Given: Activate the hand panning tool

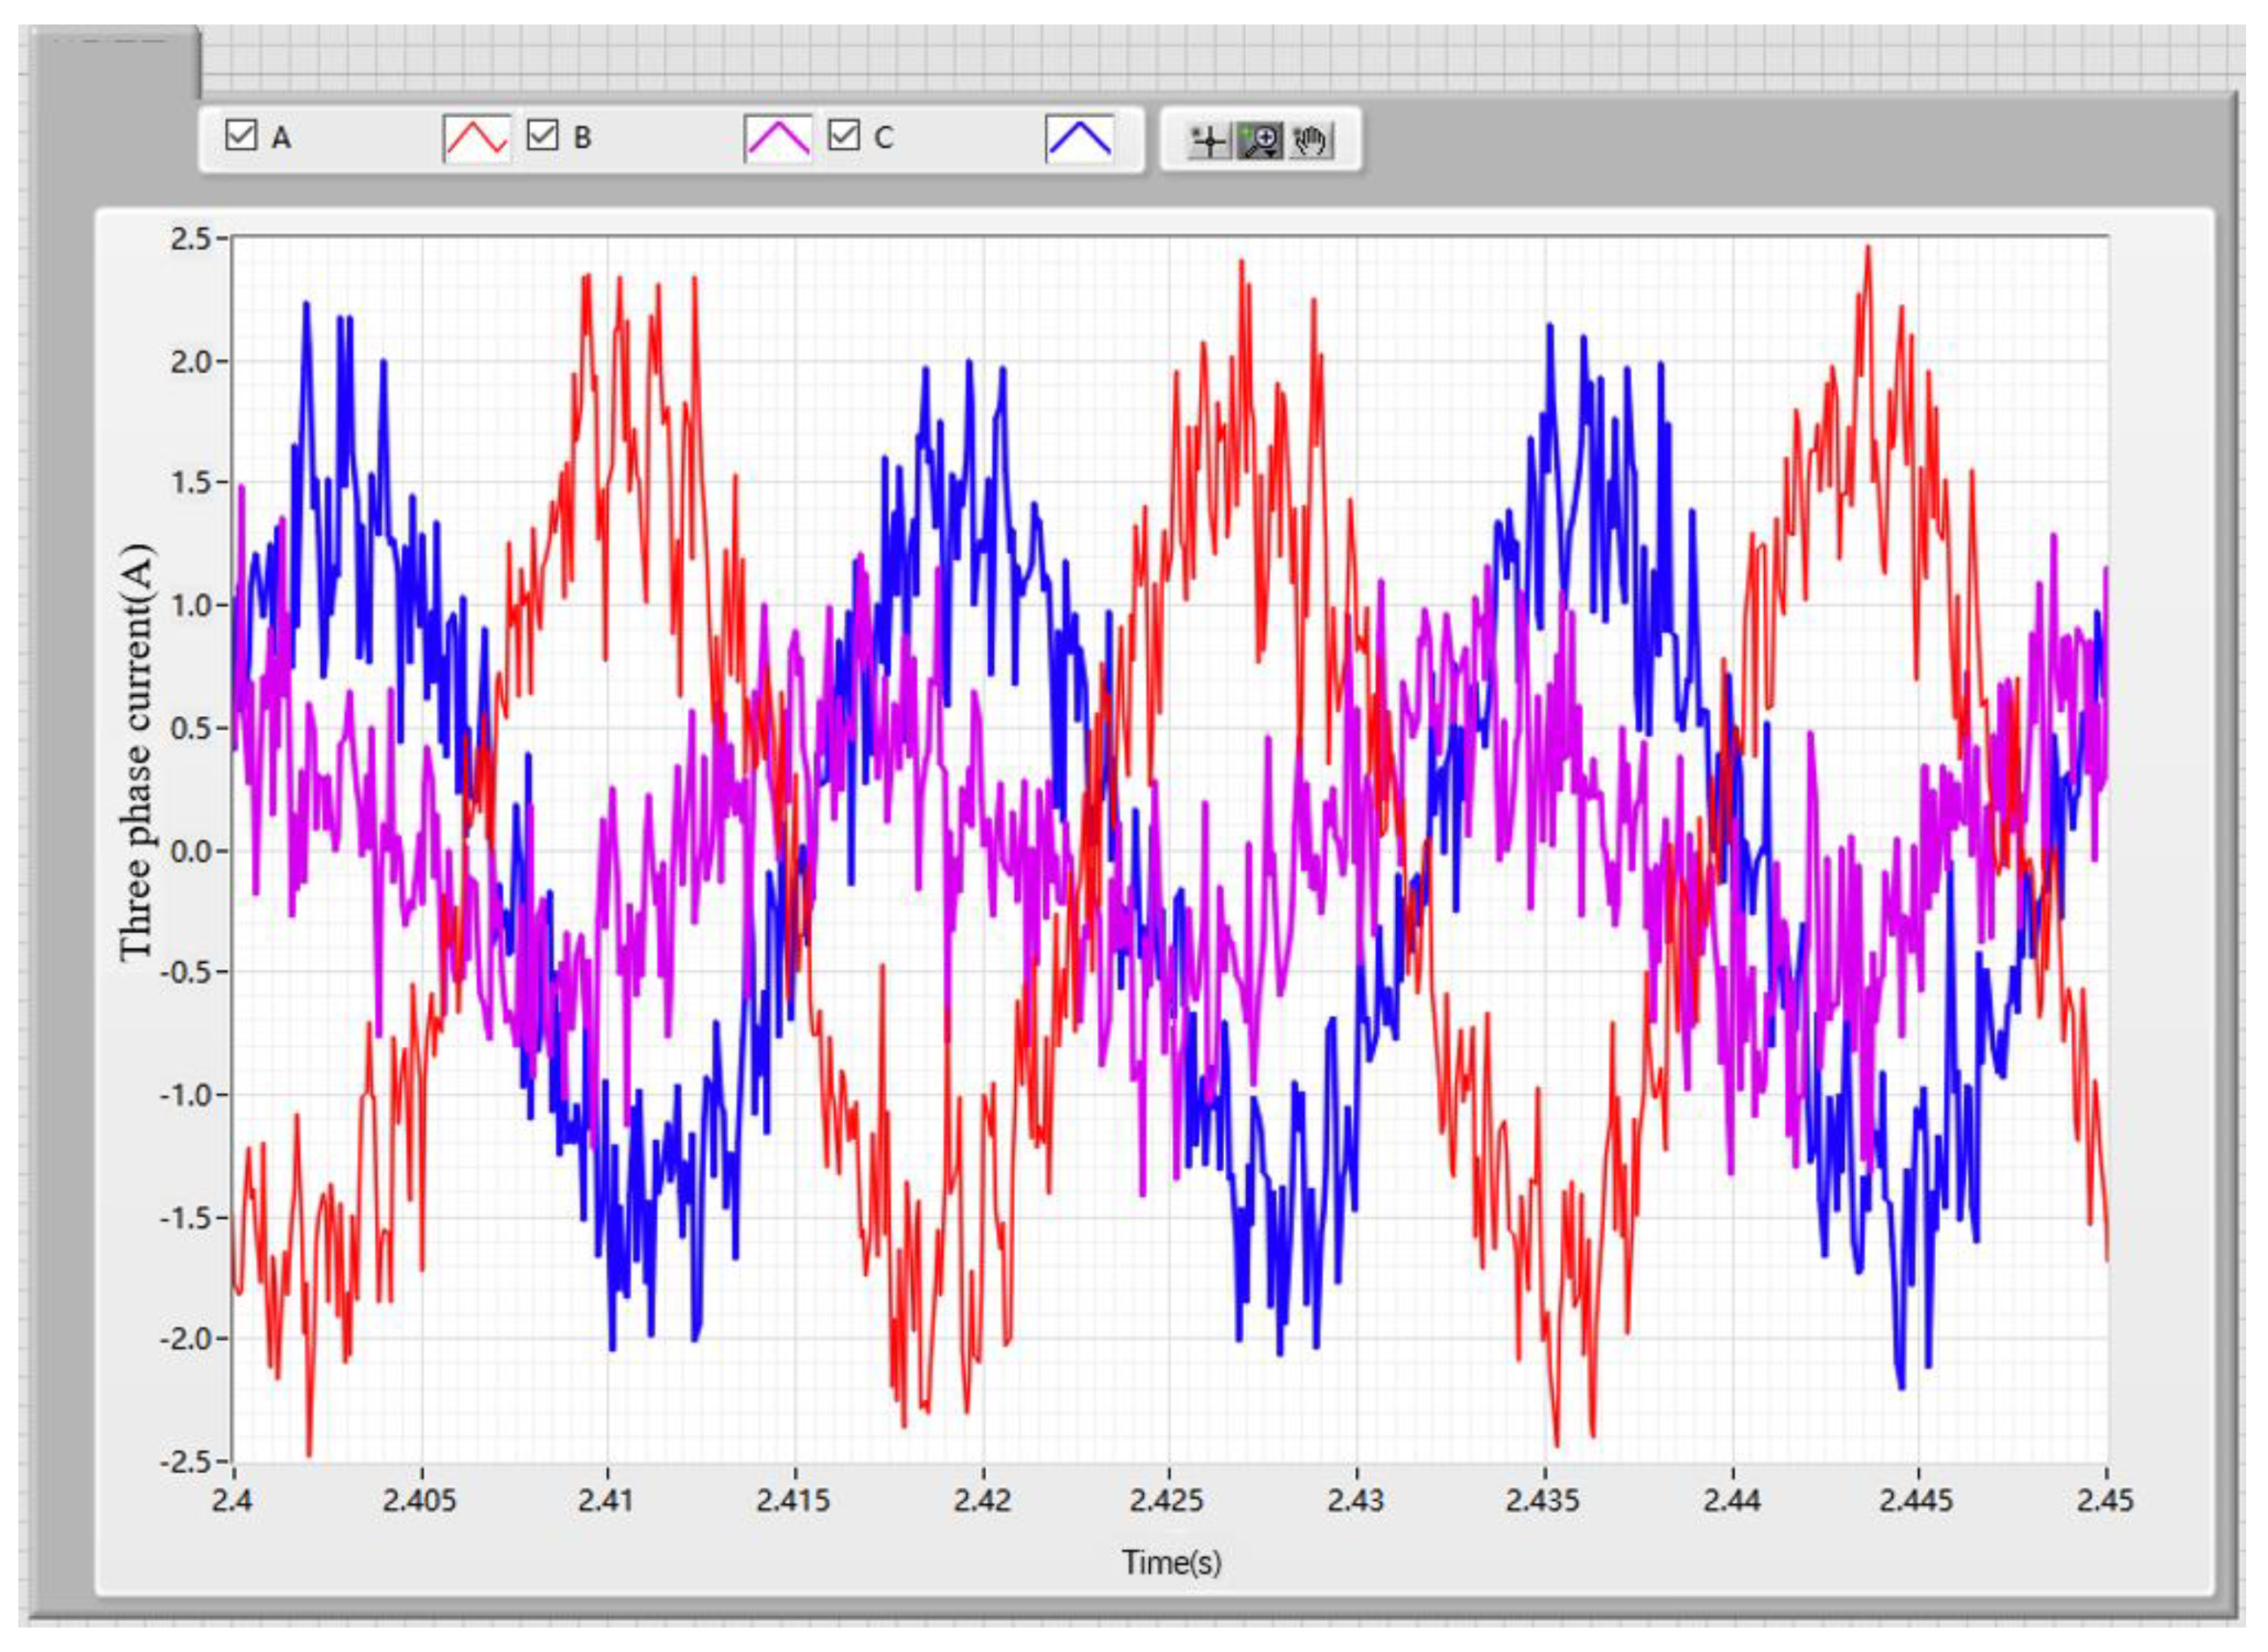Looking at the screenshot, I should tap(1311, 141).
